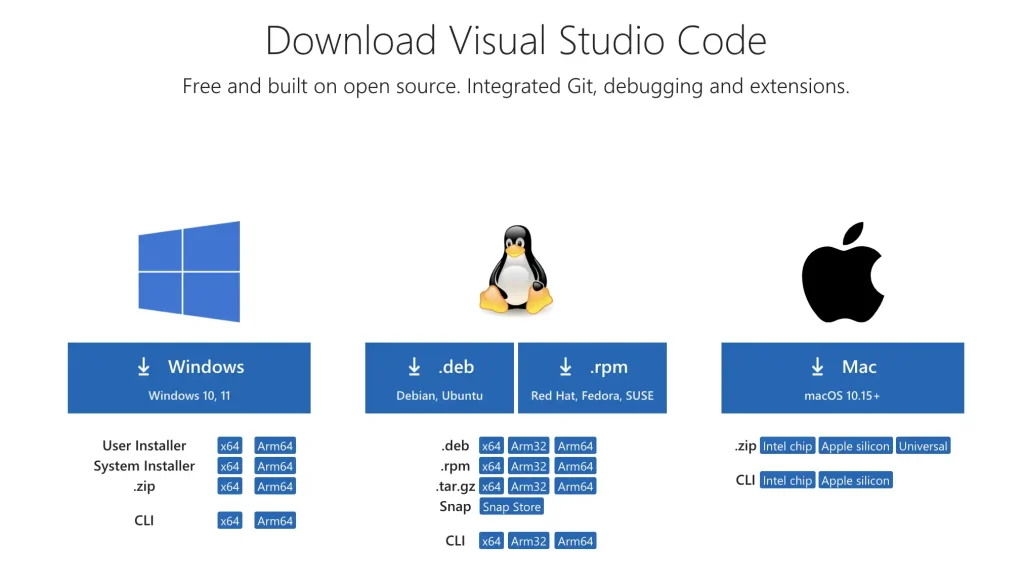Click the Apple logo icon
This screenshot has width=1024, height=588.
point(842,272)
